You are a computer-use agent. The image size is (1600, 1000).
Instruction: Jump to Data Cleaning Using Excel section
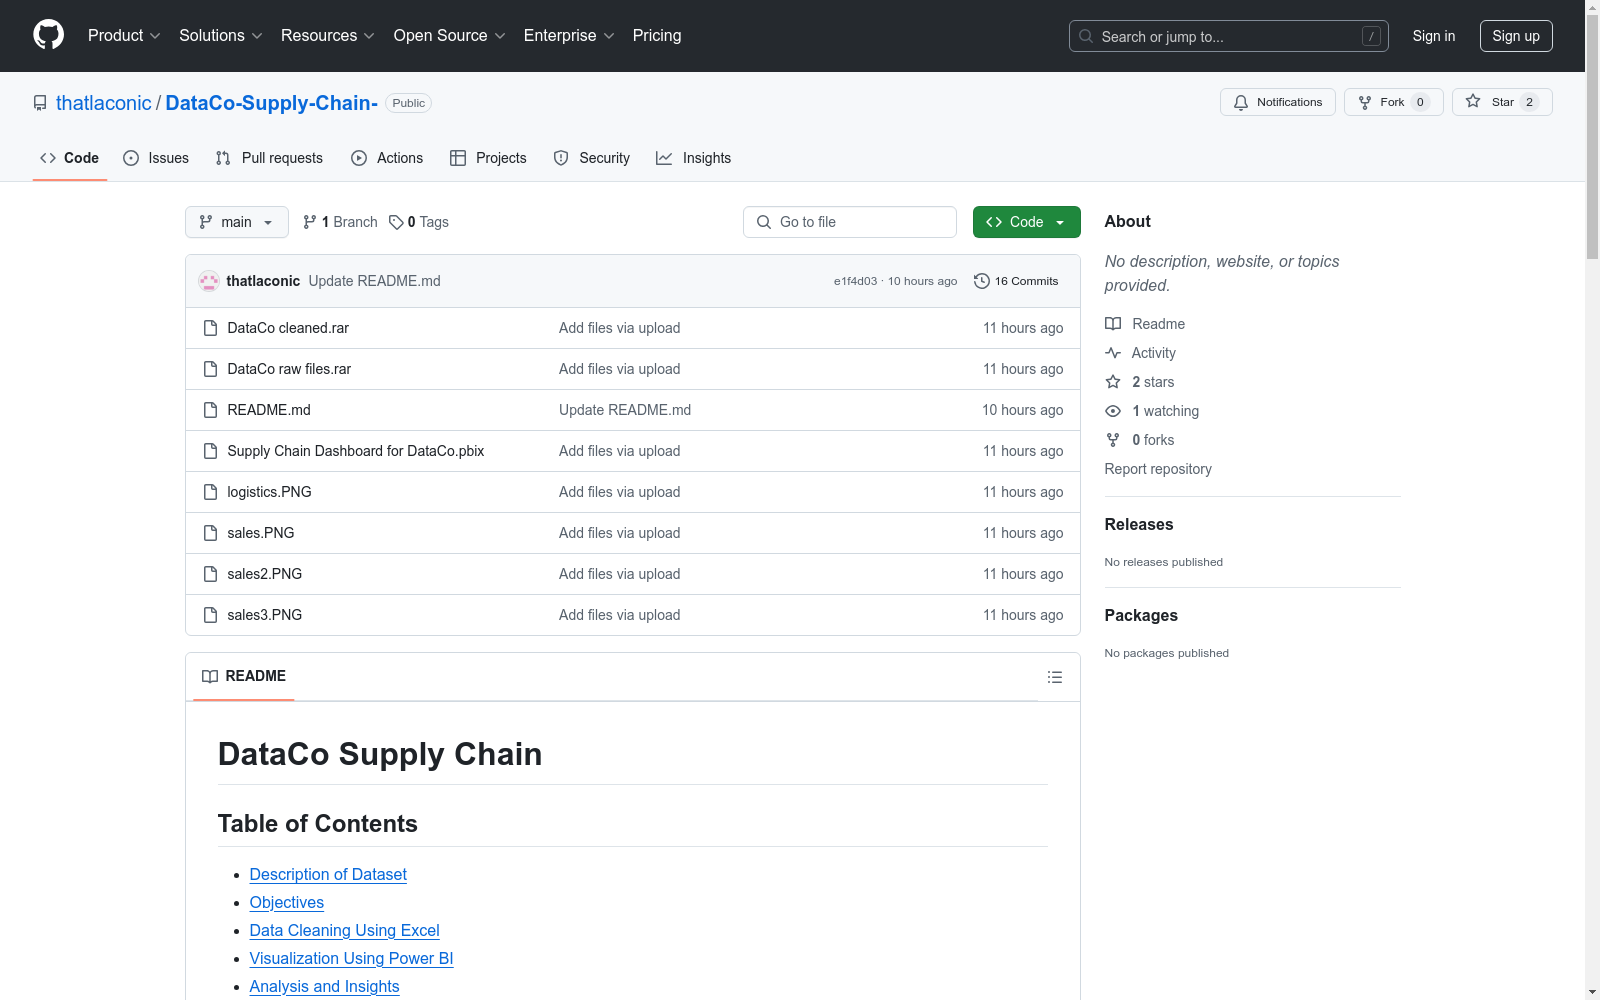tap(345, 930)
